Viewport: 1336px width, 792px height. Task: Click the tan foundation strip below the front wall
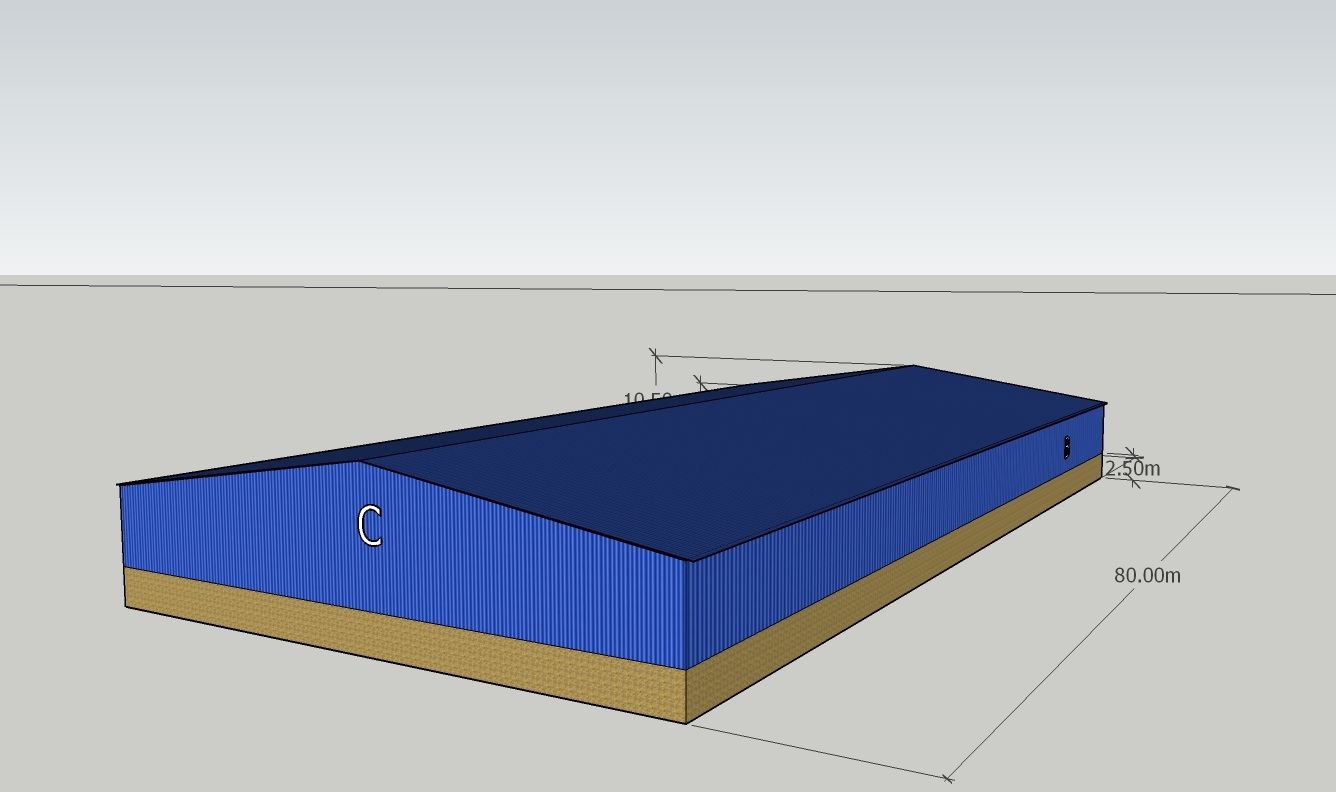tap(400, 640)
